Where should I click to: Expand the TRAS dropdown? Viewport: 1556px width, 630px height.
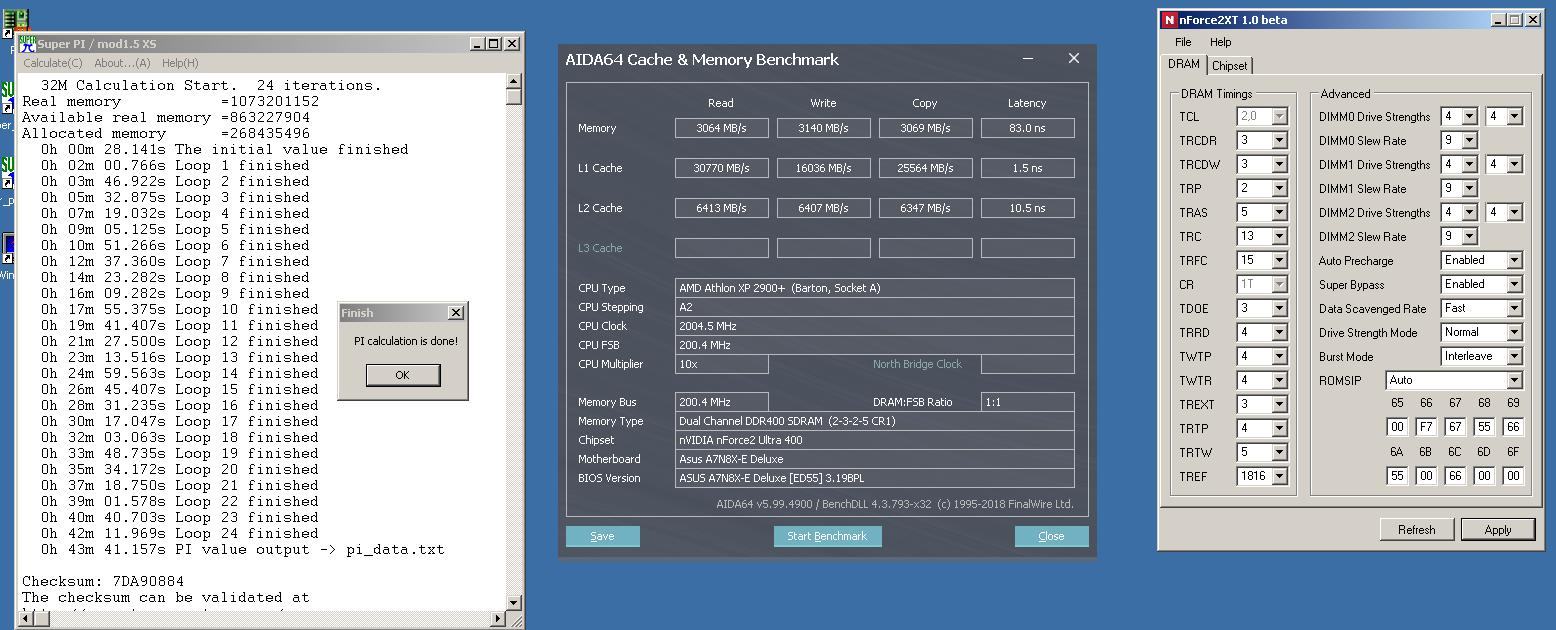1279,213
